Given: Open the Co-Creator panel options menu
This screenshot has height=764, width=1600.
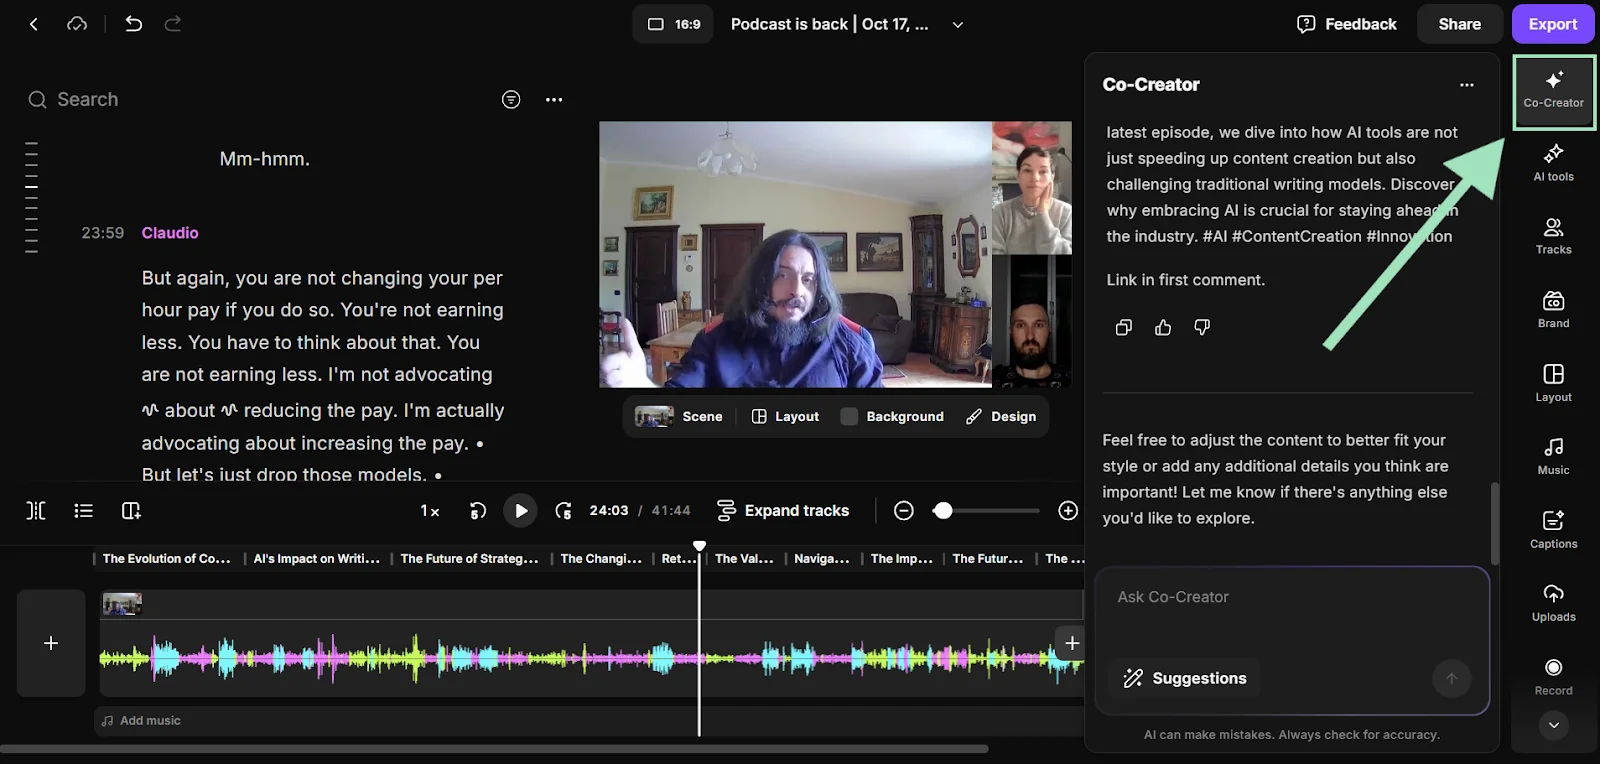Looking at the screenshot, I should pos(1466,85).
